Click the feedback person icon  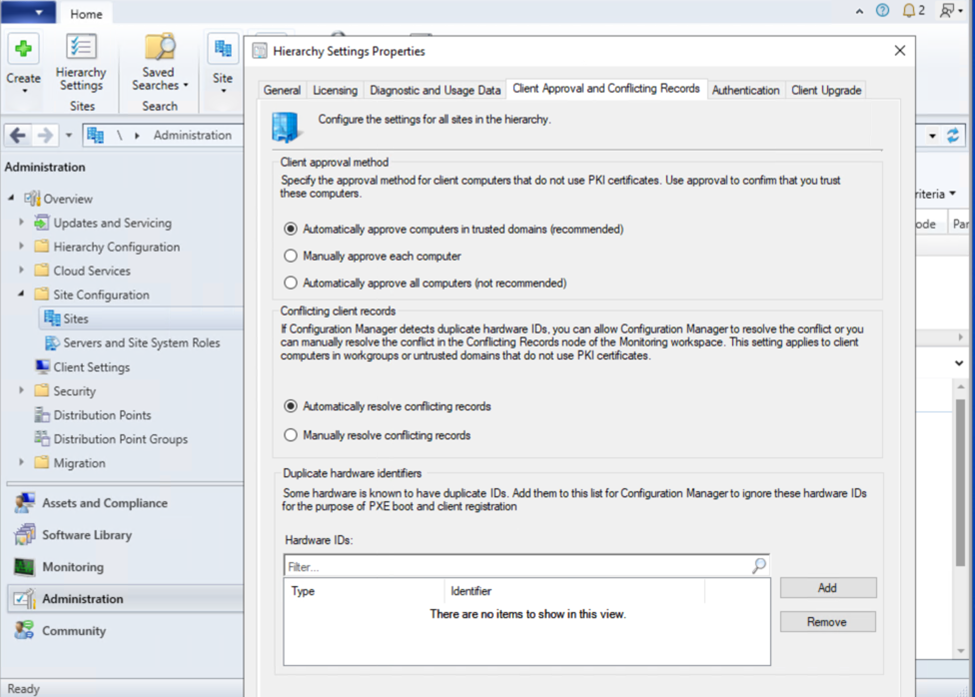946,11
